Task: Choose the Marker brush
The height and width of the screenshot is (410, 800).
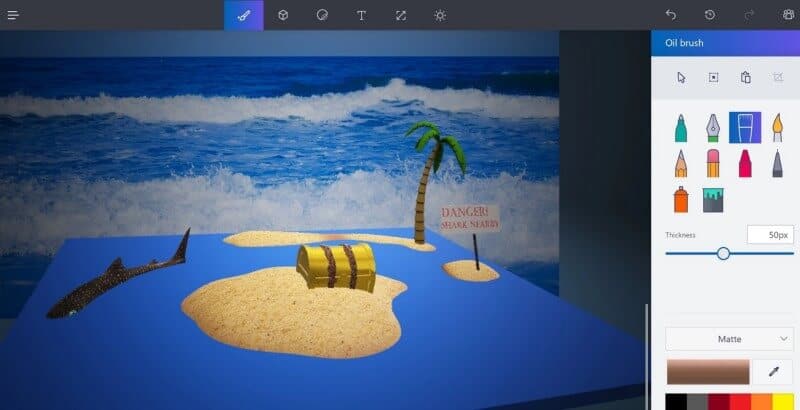Action: pos(681,127)
